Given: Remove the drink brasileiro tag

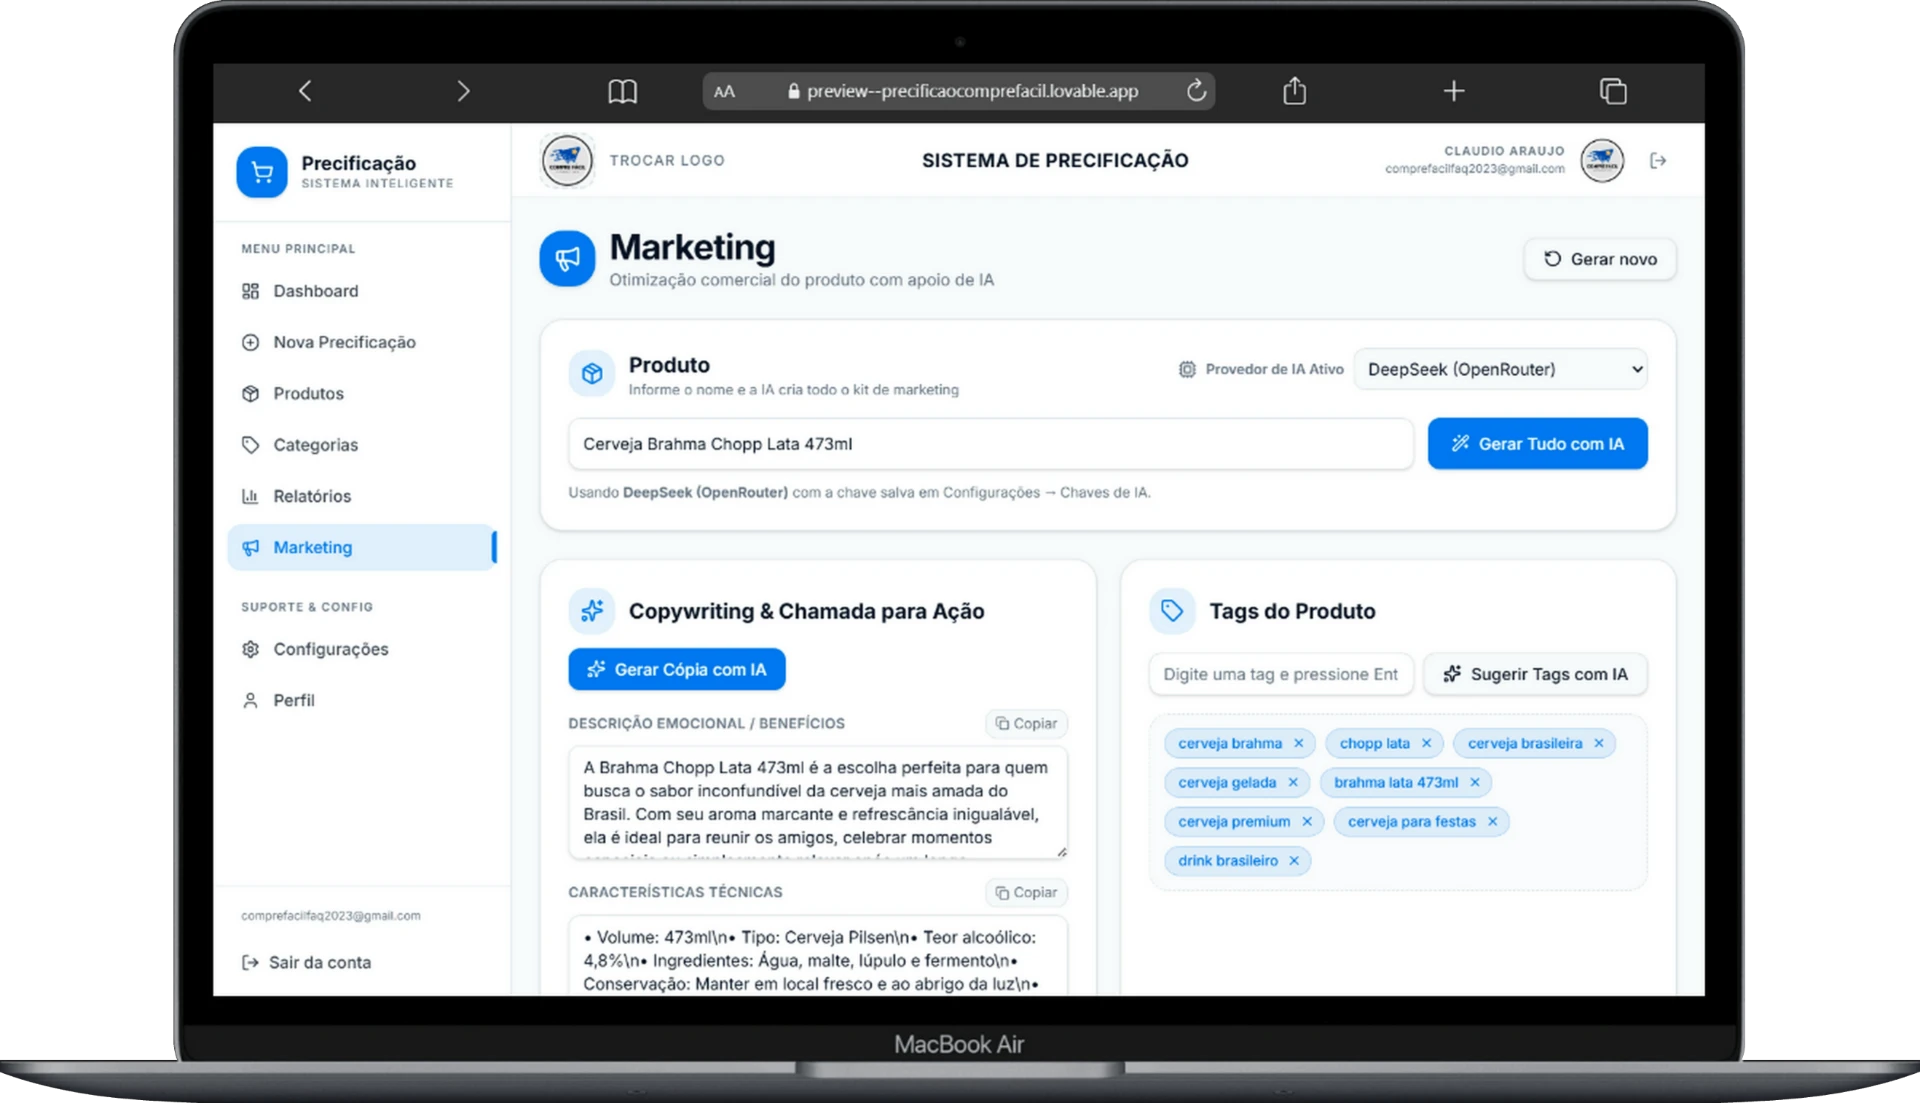Looking at the screenshot, I should (x=1294, y=860).
